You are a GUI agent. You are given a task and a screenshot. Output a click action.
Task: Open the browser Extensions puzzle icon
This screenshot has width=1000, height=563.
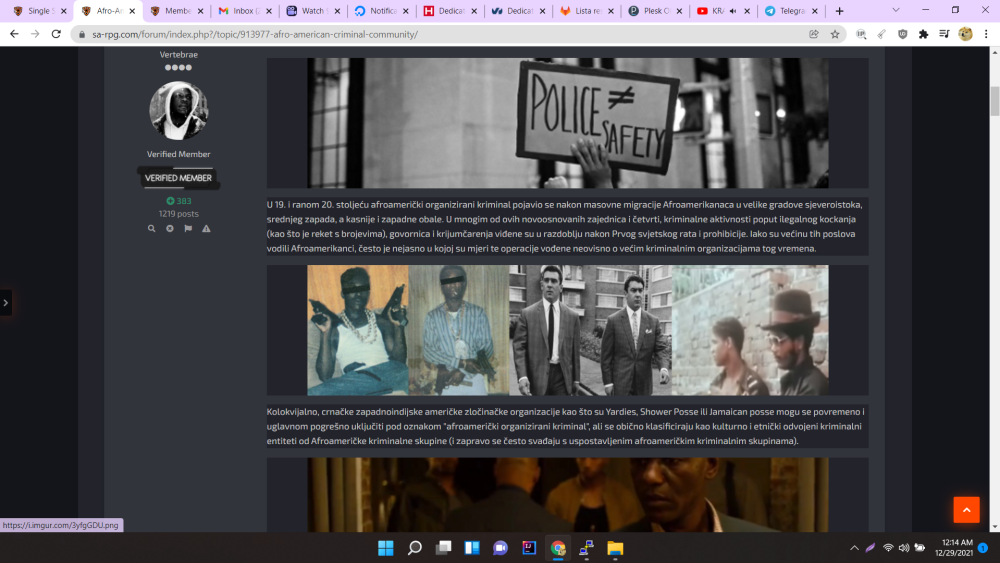point(923,34)
